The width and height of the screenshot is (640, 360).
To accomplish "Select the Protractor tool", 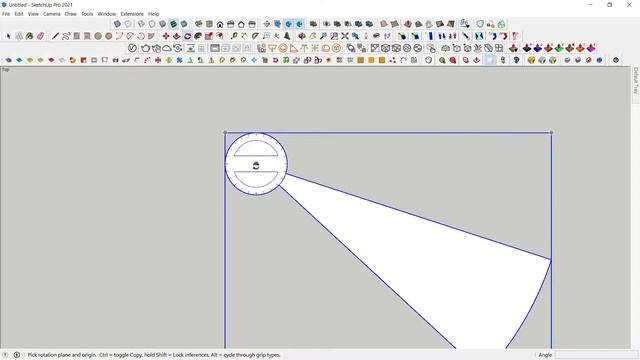I will tap(255, 36).
